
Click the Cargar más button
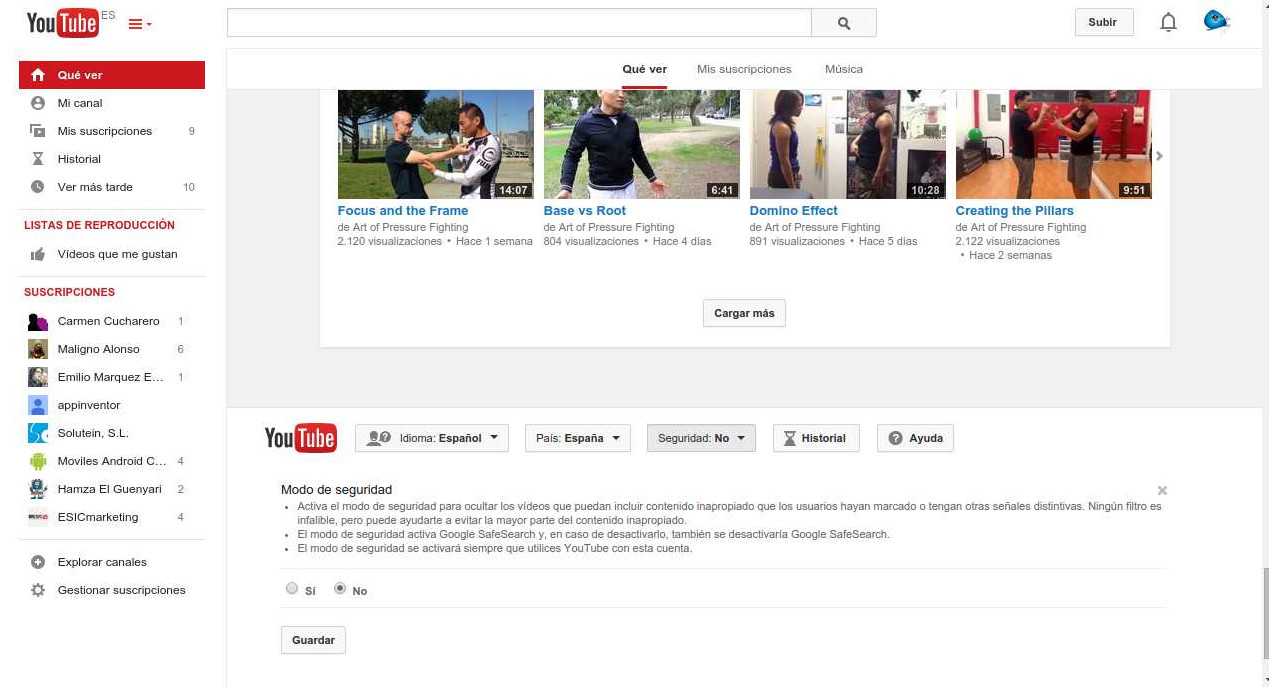(744, 313)
